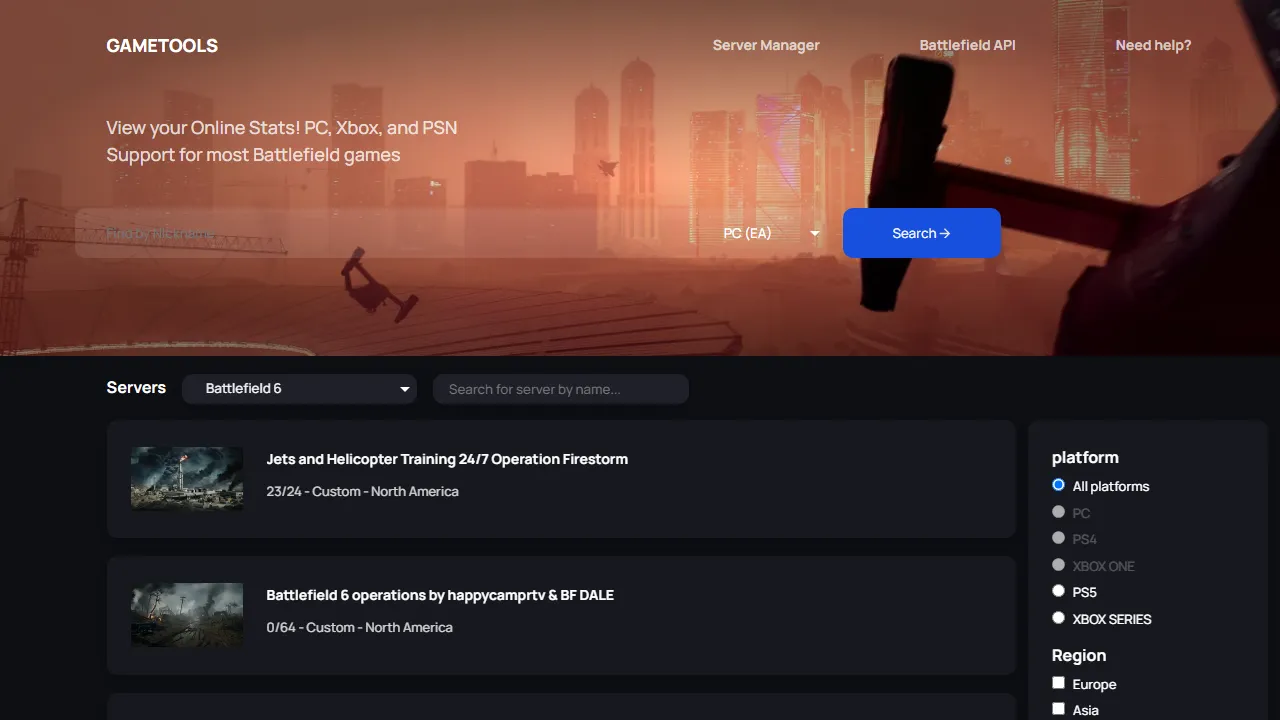Select the XBOX SERIES platform filter
1280x720 pixels.
pos(1058,617)
